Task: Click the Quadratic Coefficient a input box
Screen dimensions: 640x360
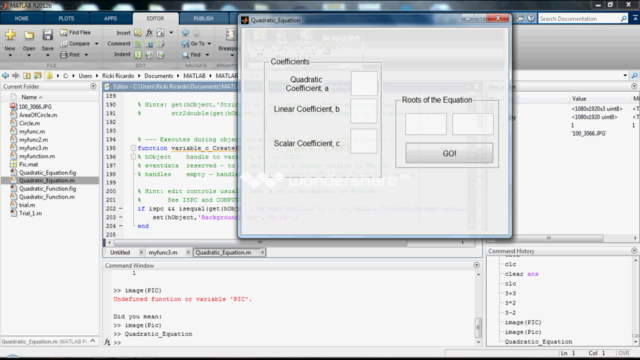Action: click(364, 84)
